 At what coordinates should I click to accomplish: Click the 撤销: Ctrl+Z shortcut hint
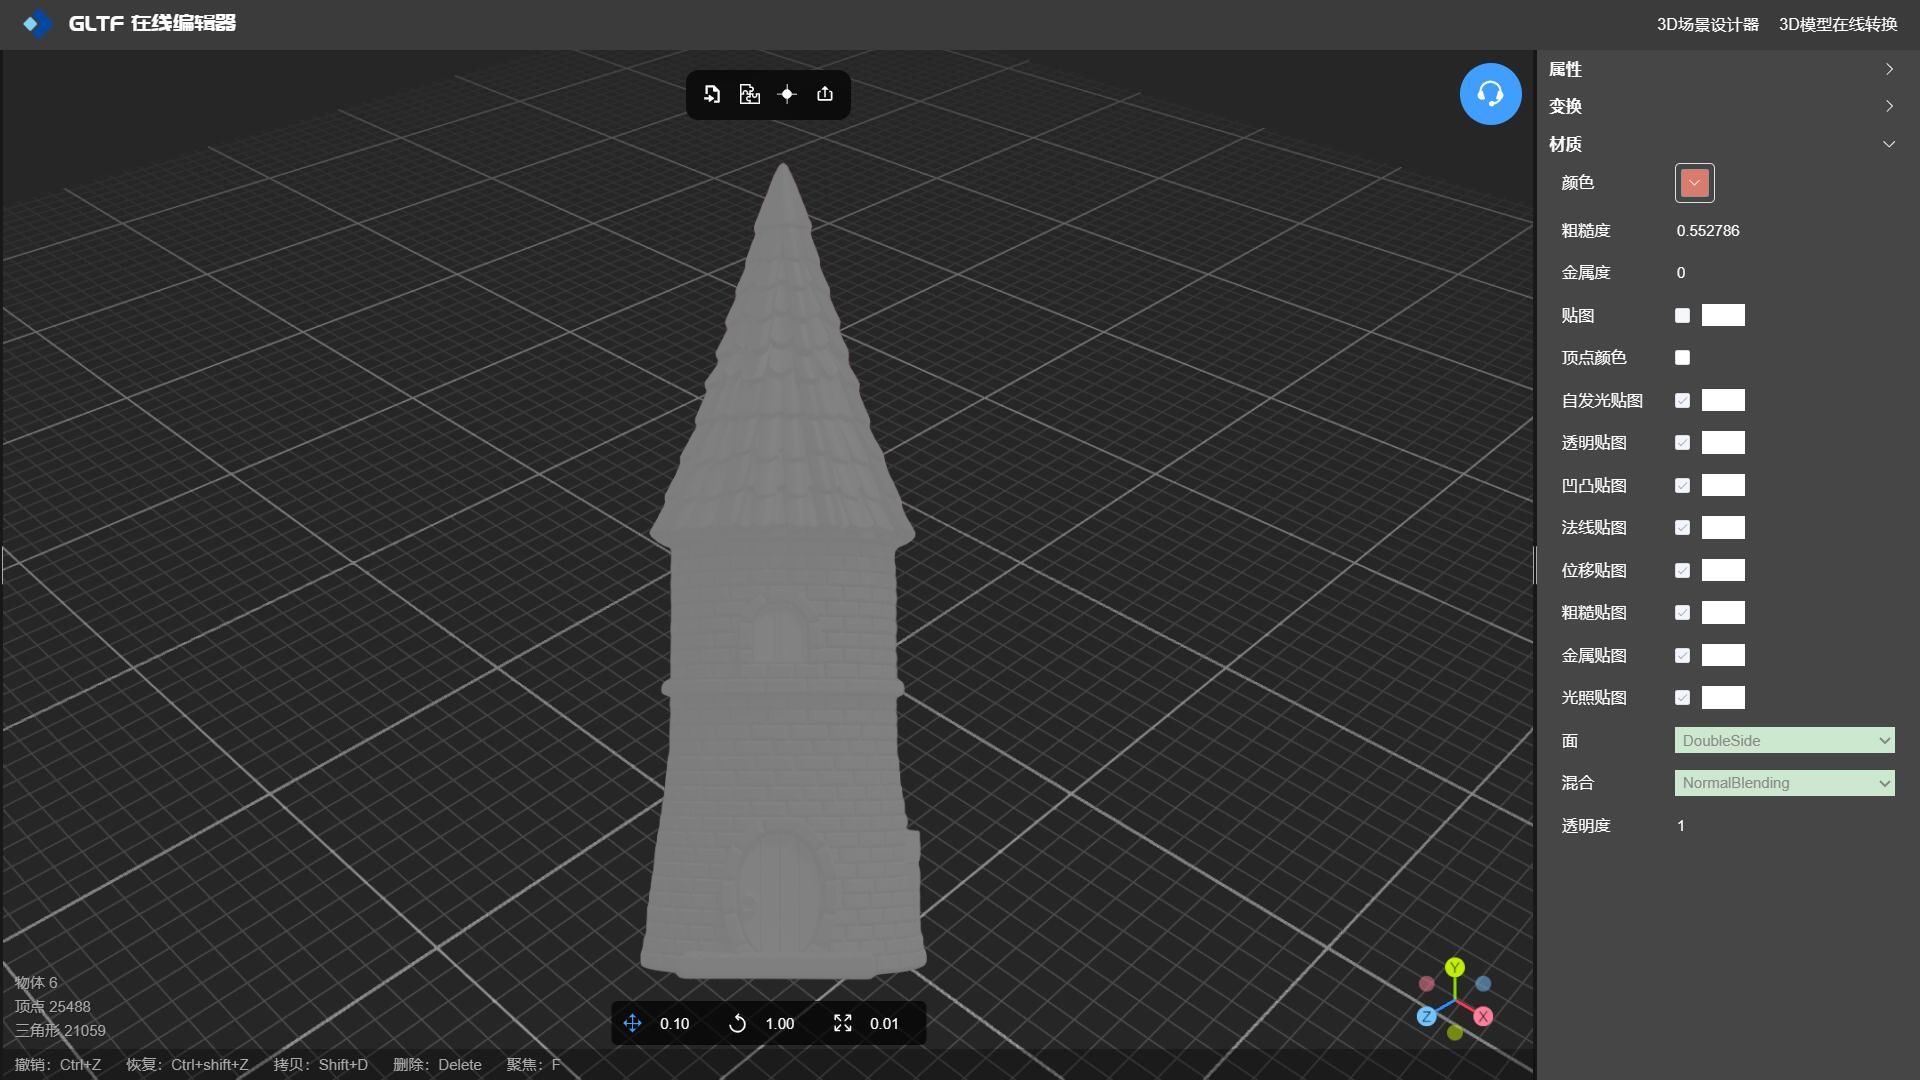pyautogui.click(x=58, y=1064)
